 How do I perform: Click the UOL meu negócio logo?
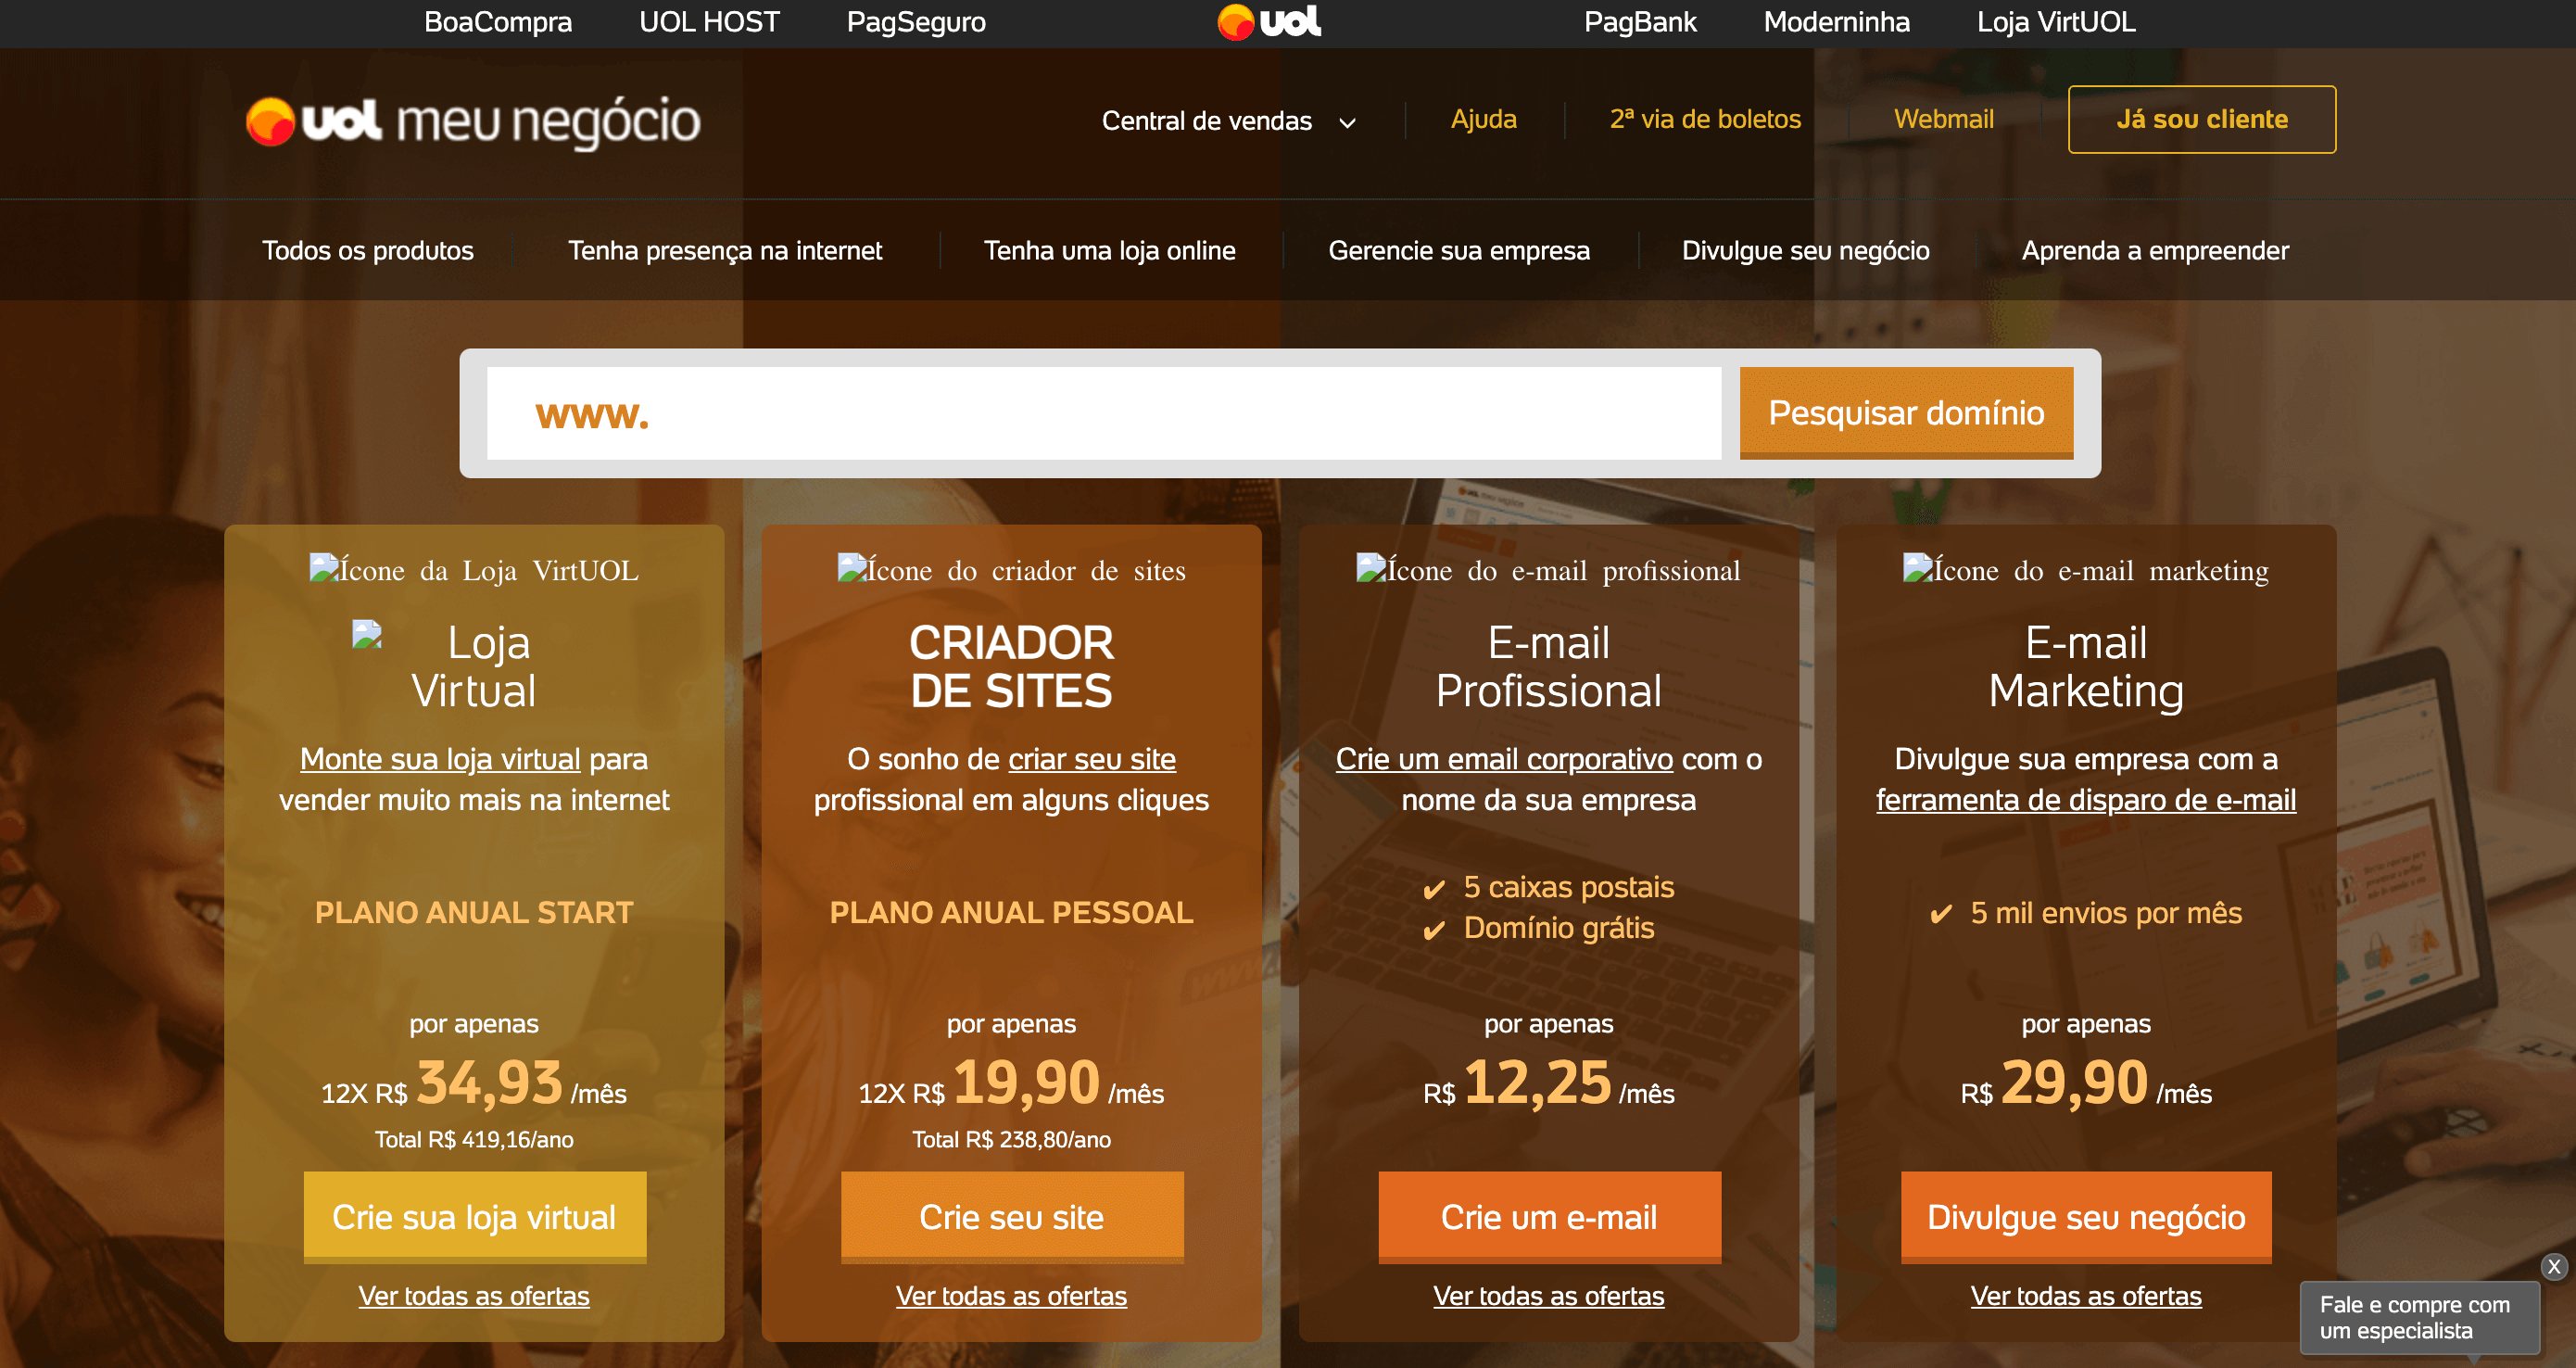pyautogui.click(x=473, y=121)
